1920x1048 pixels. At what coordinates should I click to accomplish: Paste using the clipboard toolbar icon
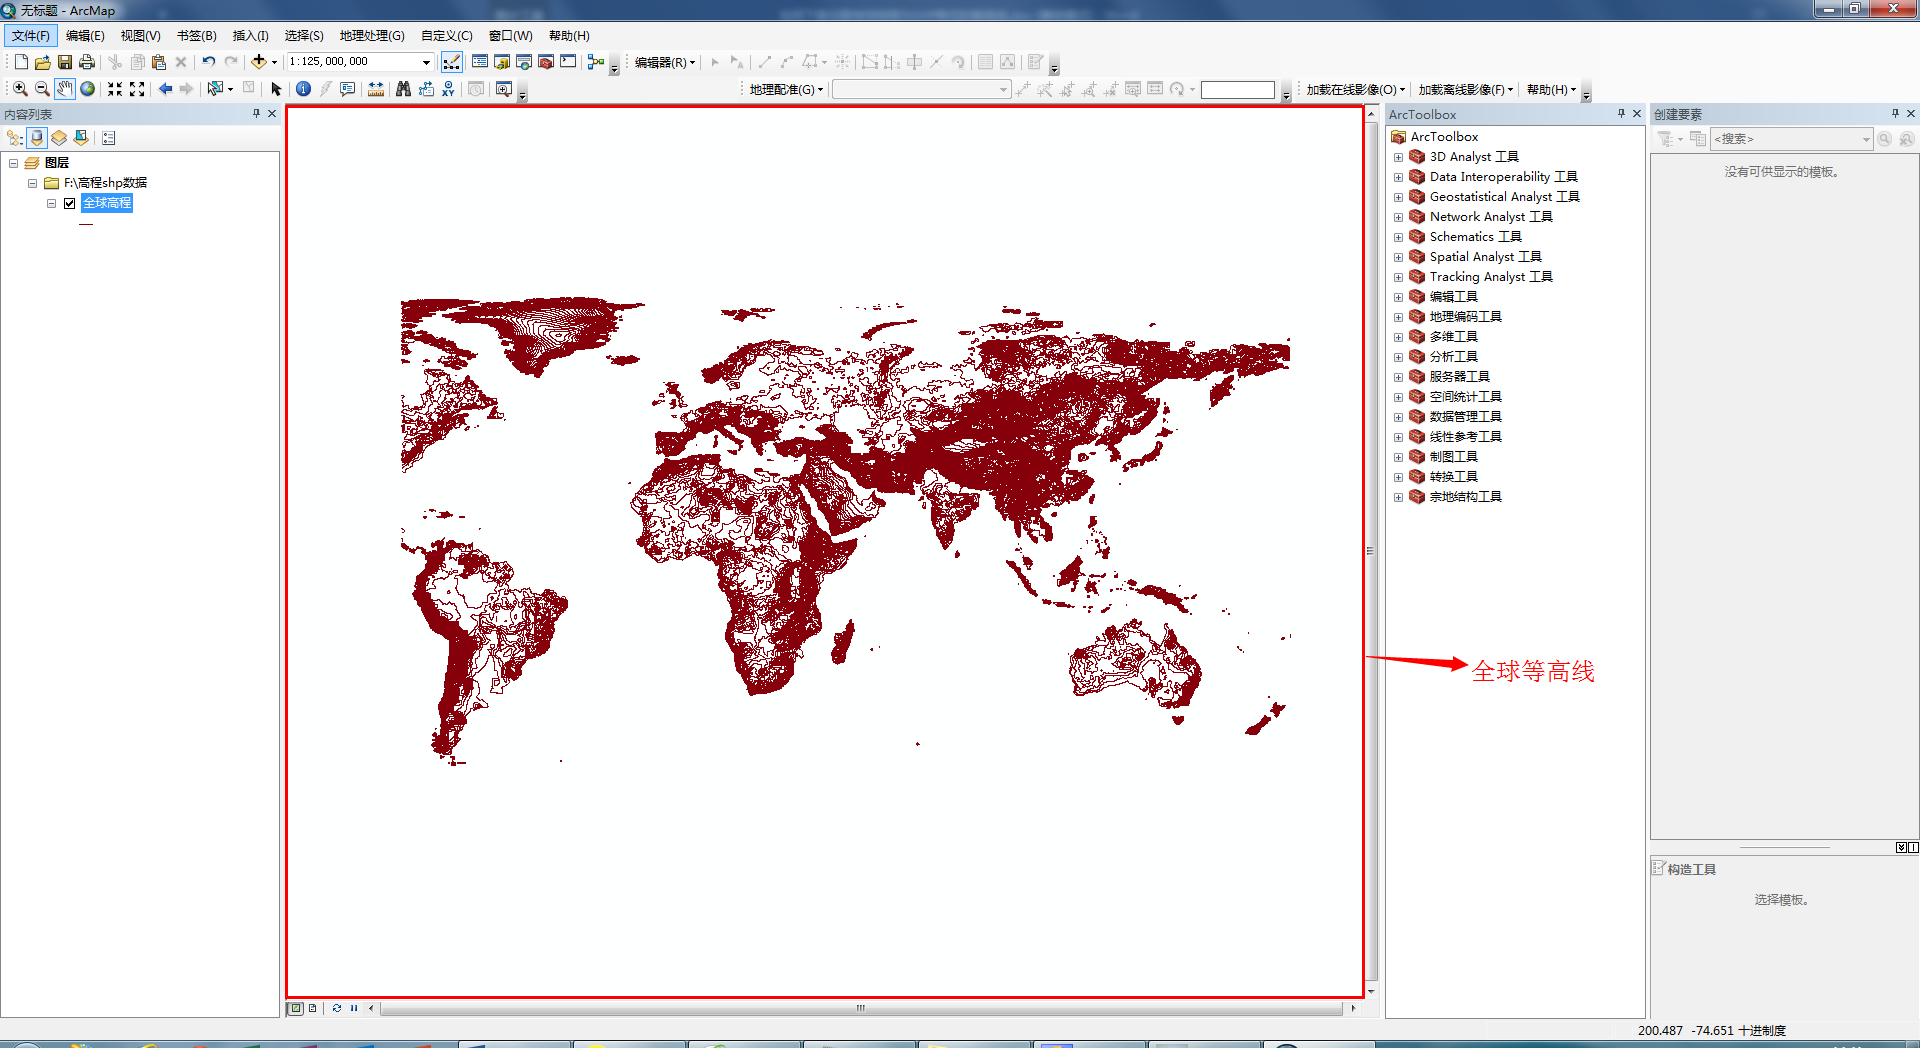click(x=159, y=62)
